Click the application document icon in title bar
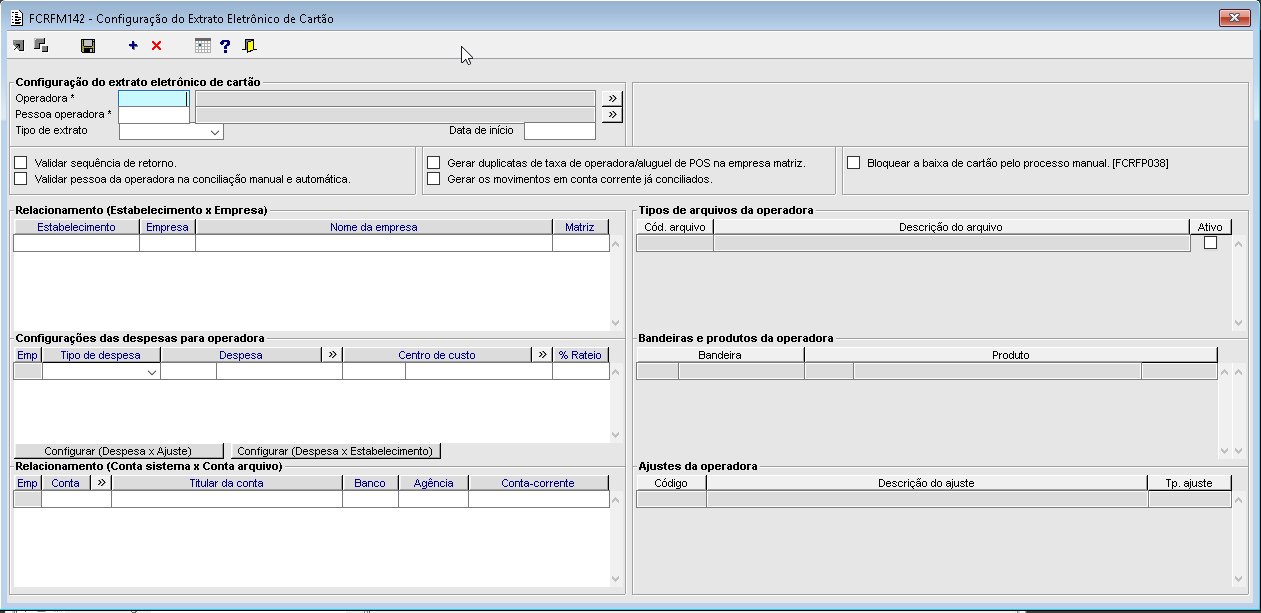This screenshot has height=613, width=1261. 16,18
